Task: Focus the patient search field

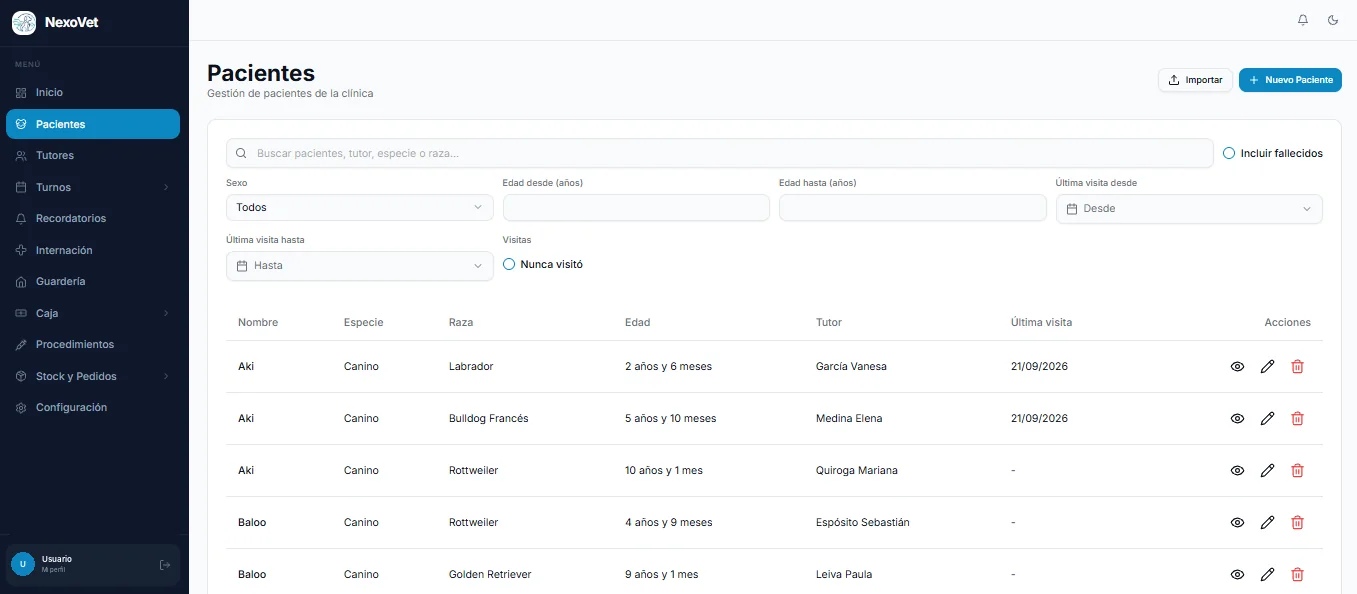Action: point(720,153)
